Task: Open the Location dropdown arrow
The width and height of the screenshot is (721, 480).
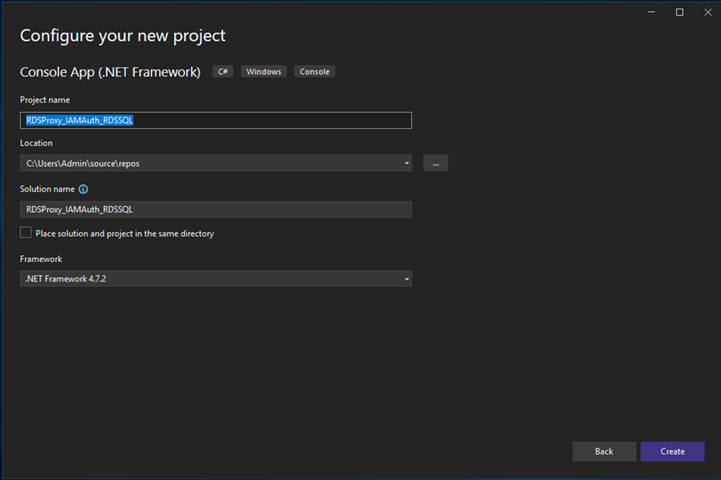Action: pyautogui.click(x=406, y=163)
